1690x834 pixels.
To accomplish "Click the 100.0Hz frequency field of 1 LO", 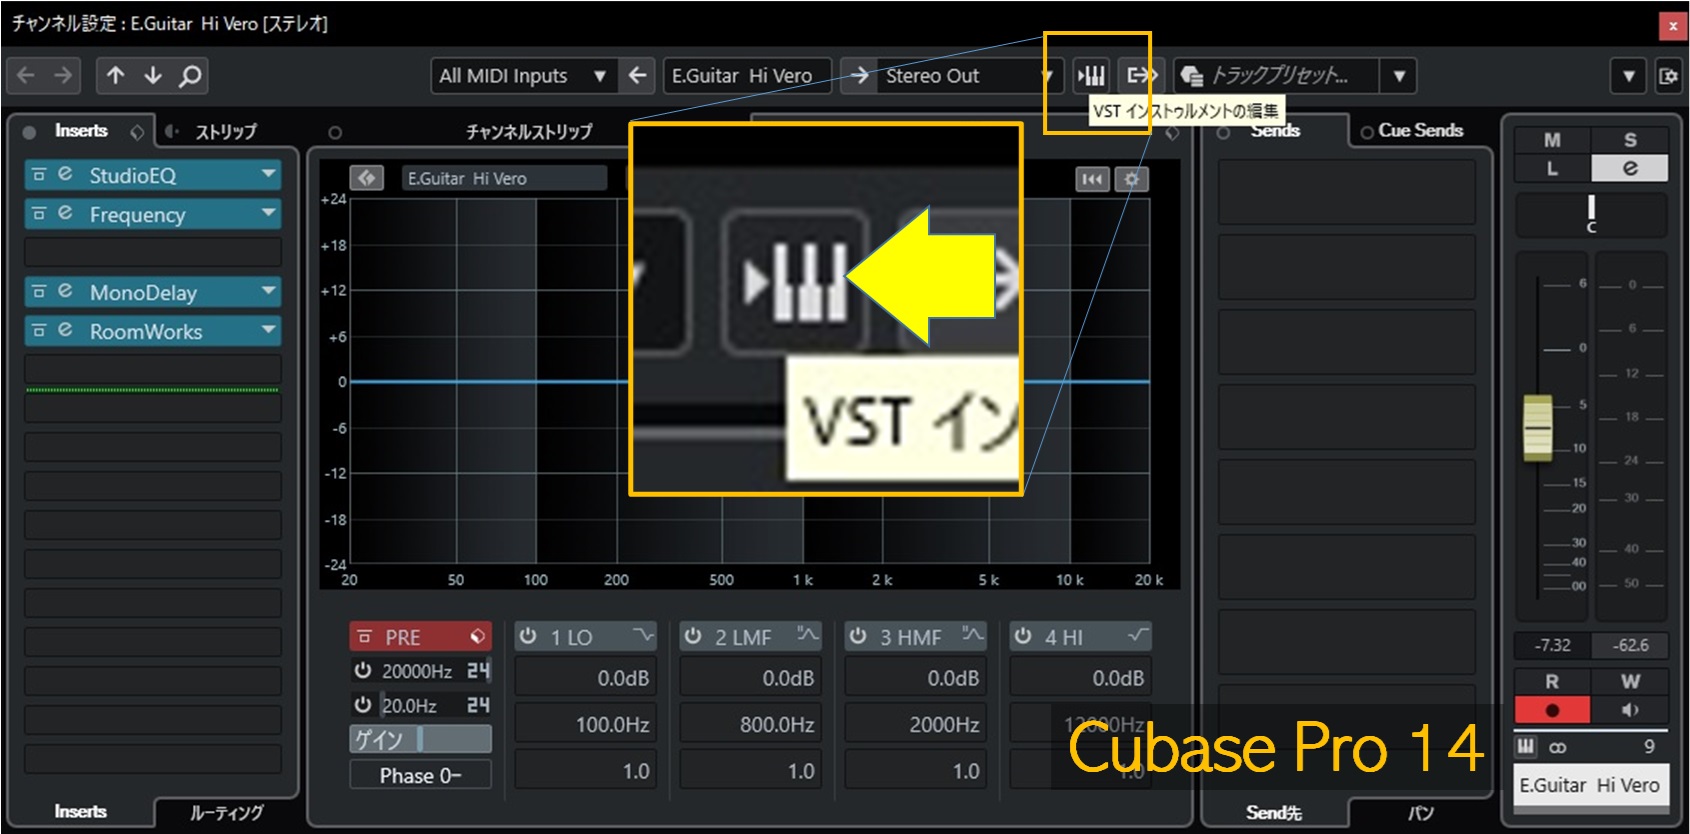I will (x=584, y=724).
